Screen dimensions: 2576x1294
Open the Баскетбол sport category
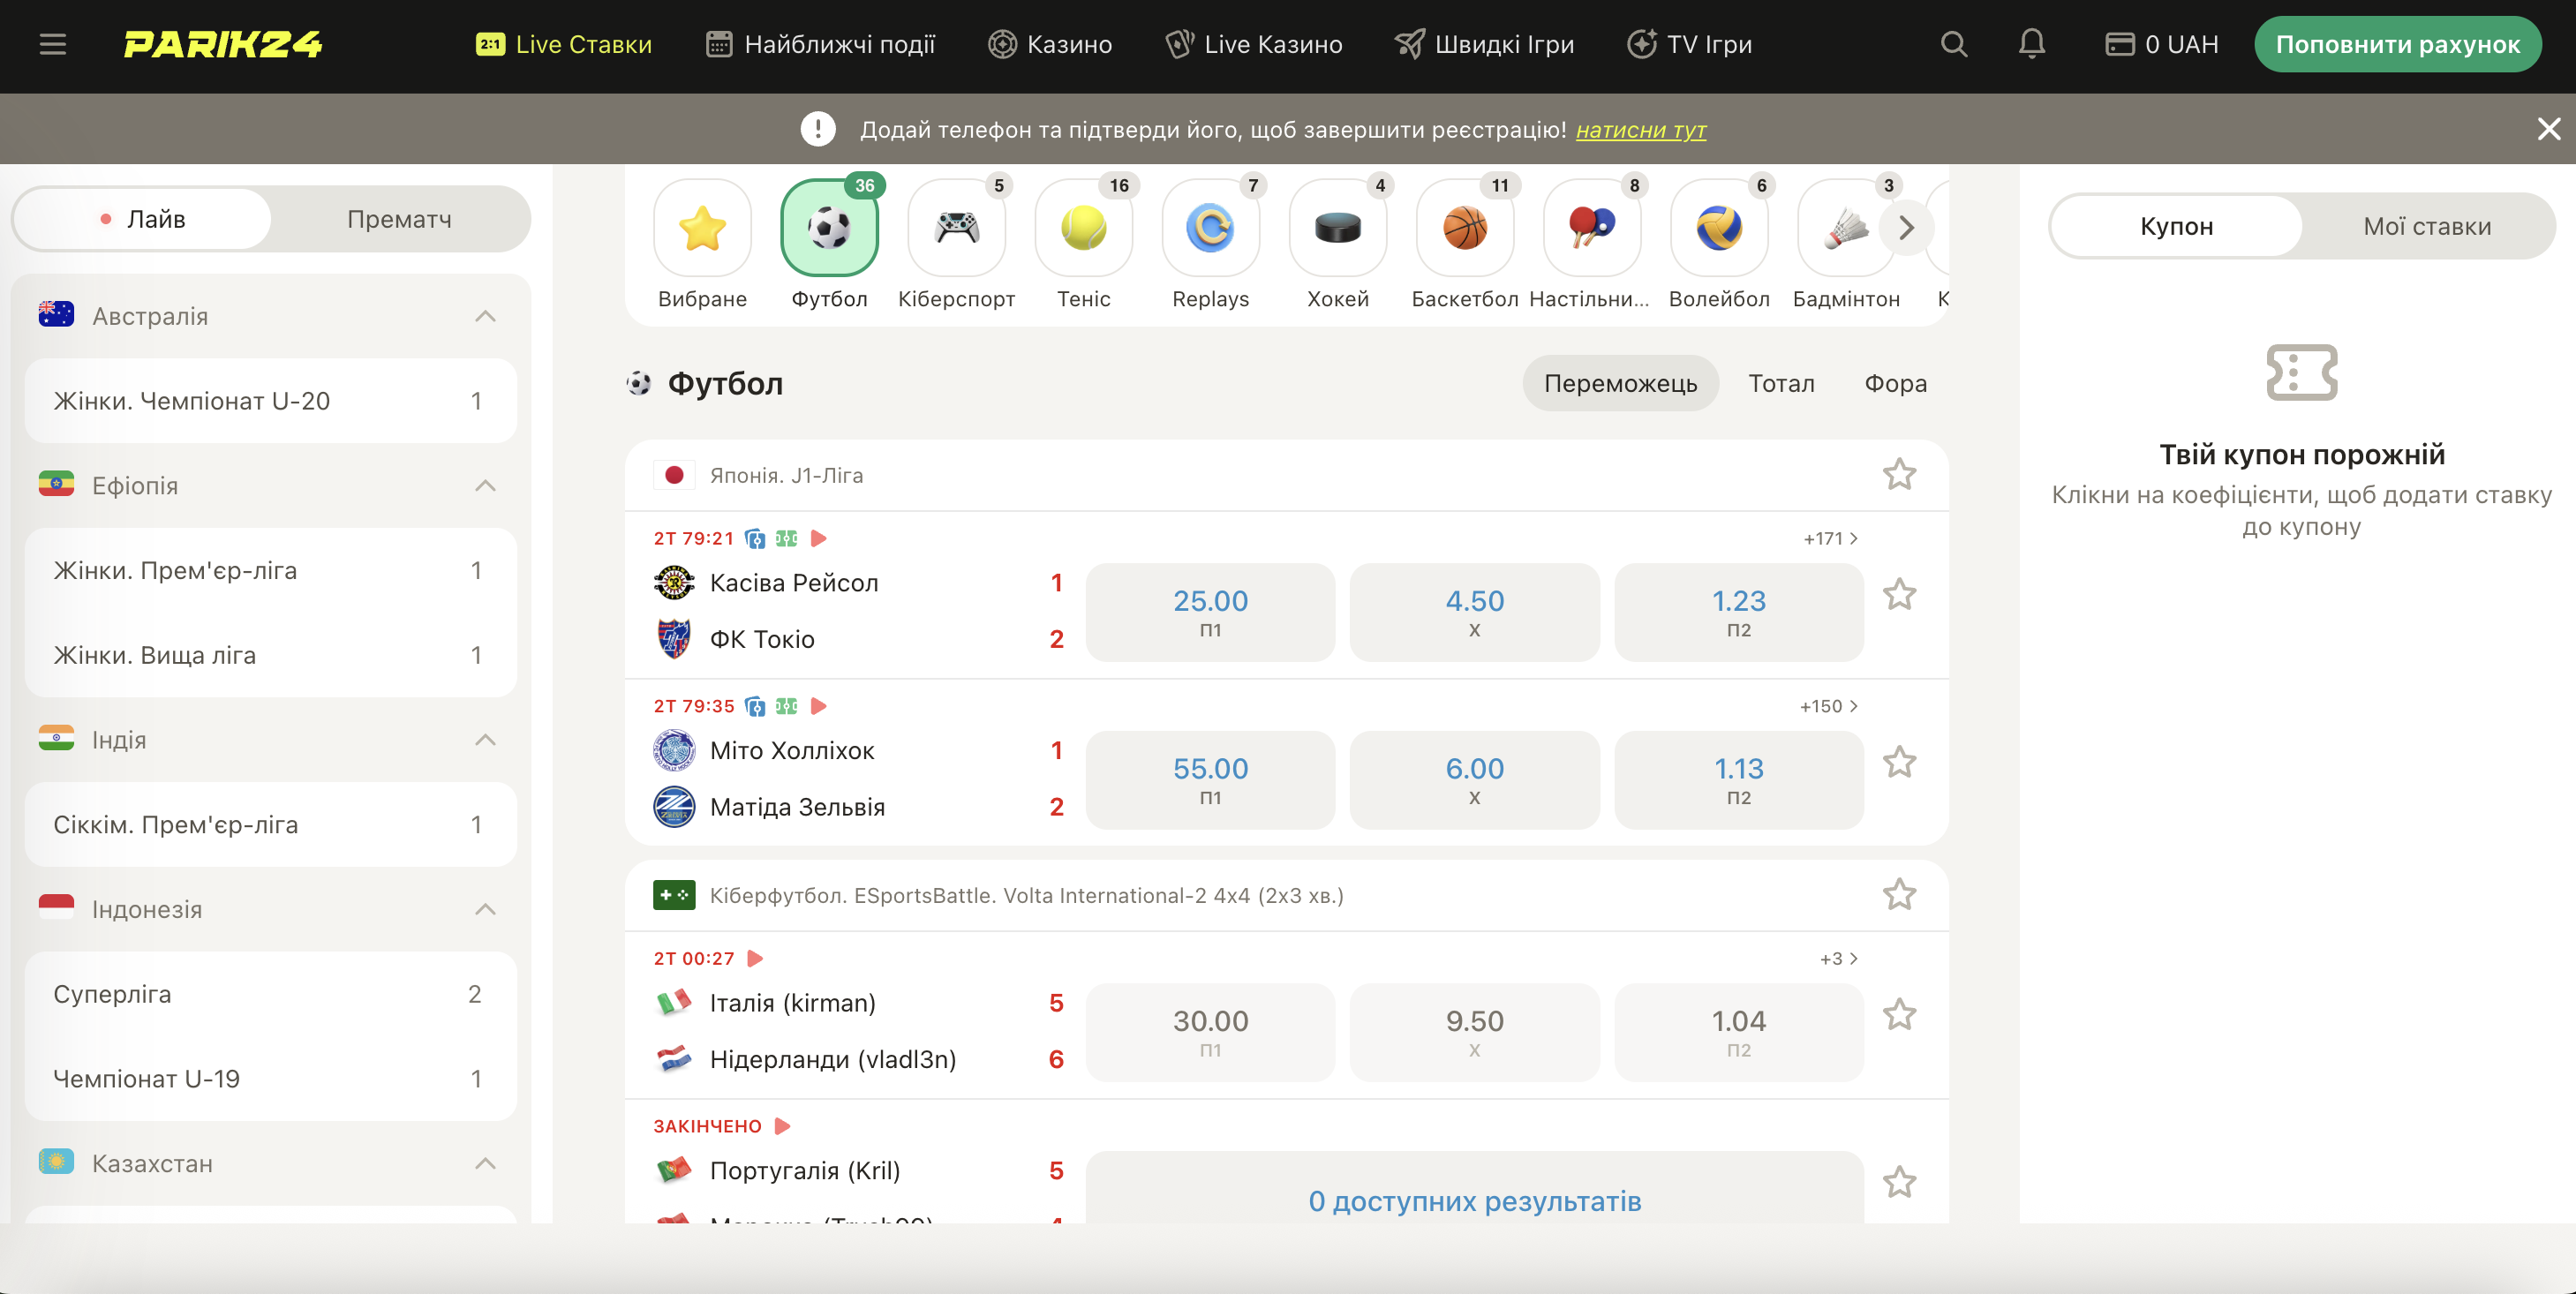click(x=1464, y=228)
